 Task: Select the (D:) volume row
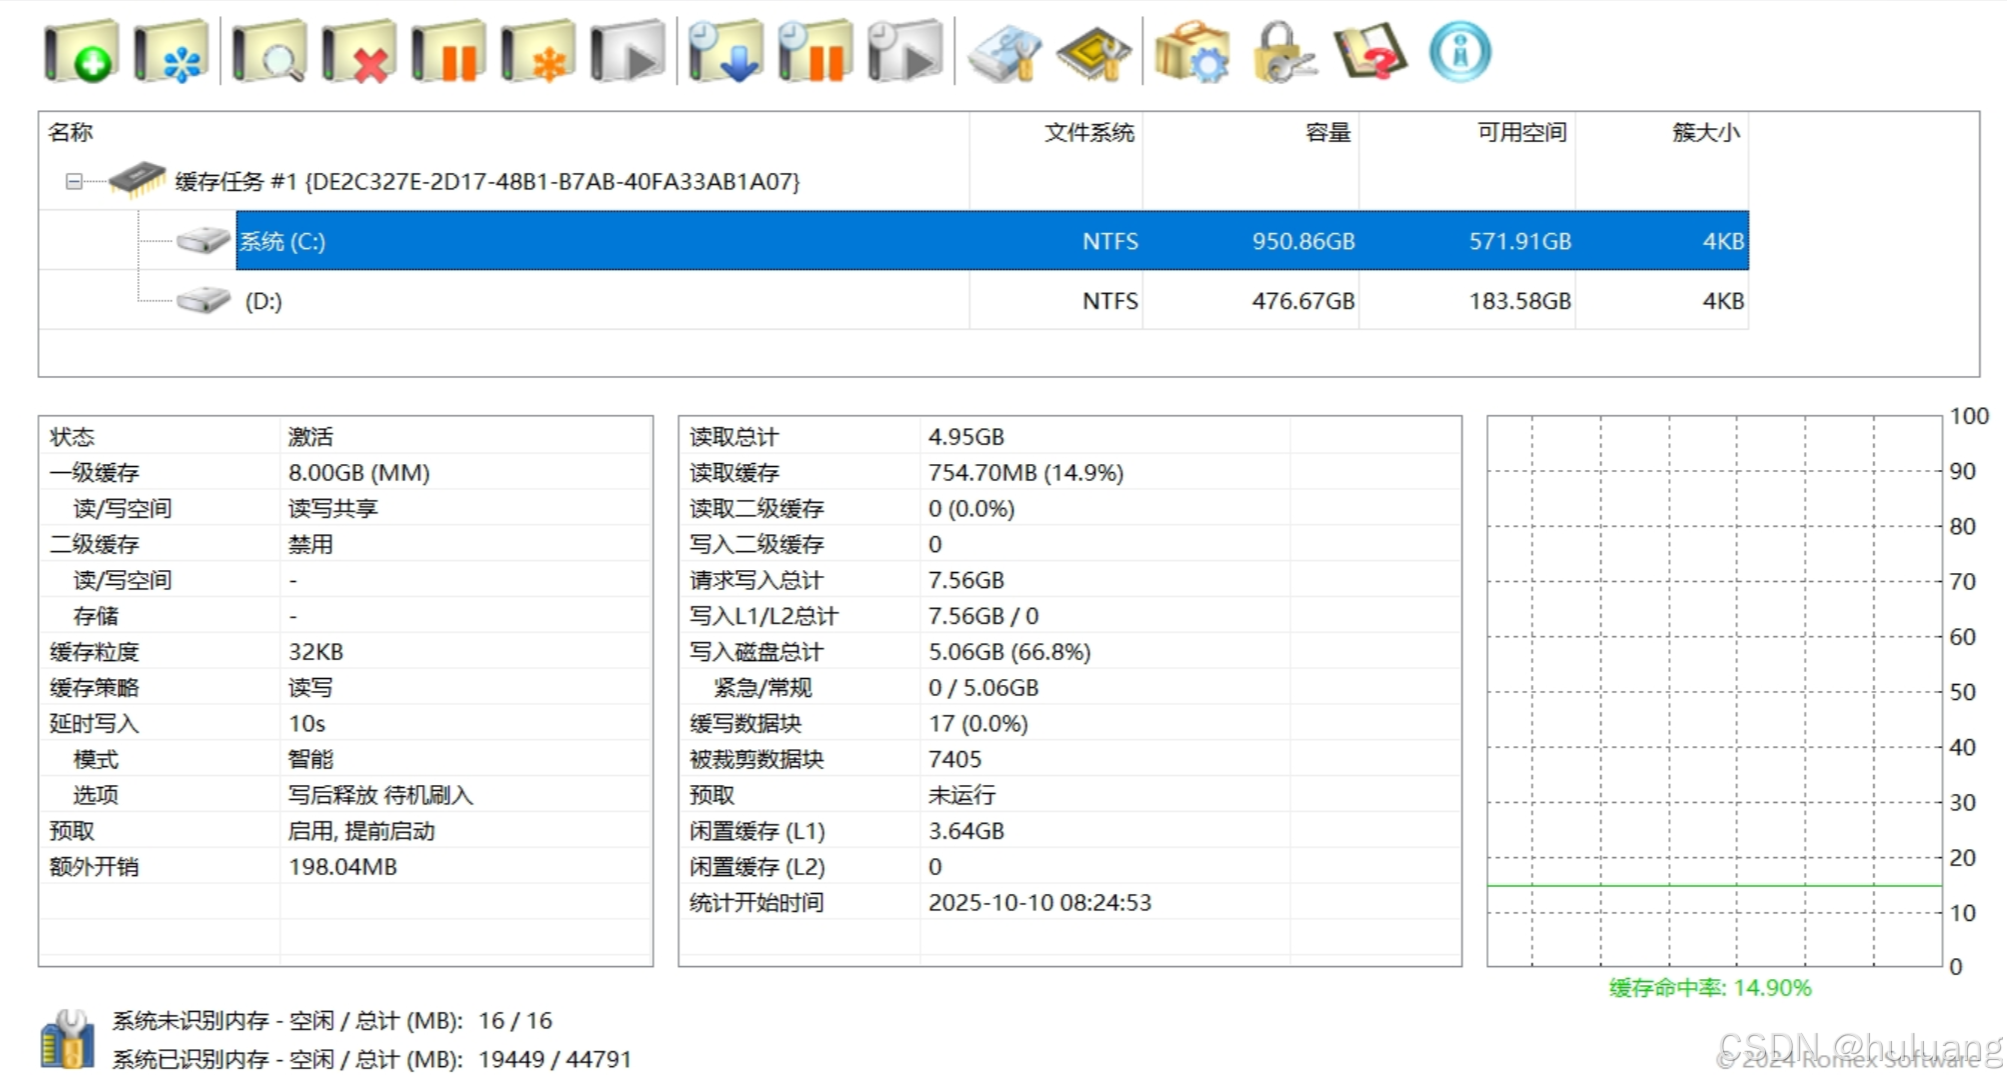click(263, 301)
